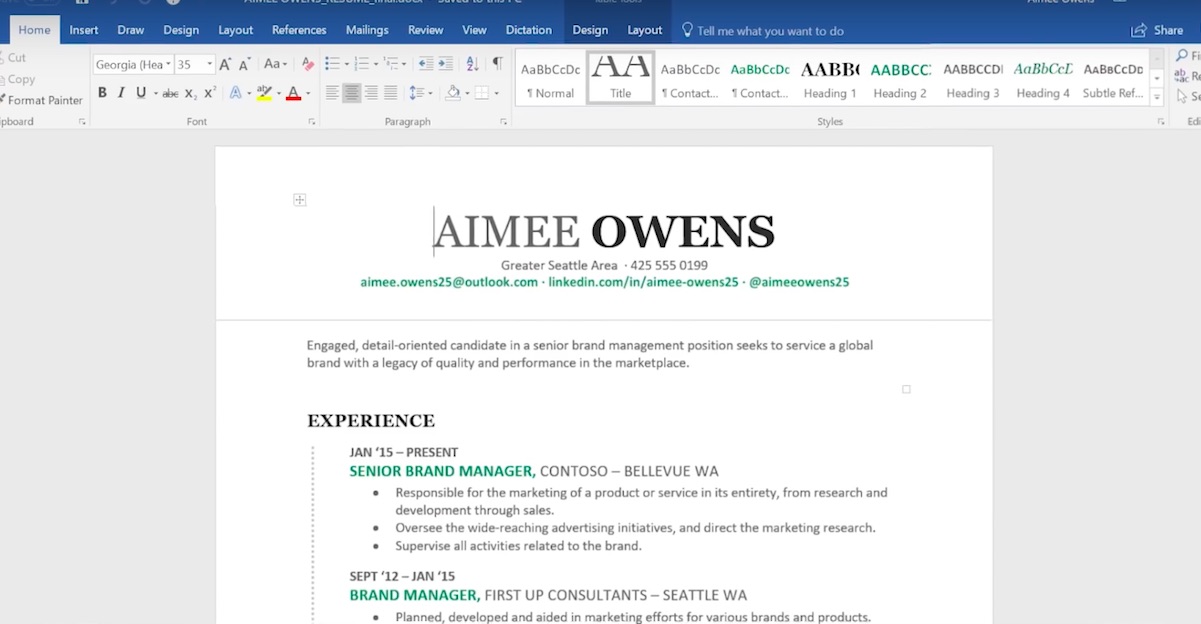This screenshot has height=624, width=1201.
Task: Apply bold formatting
Action: coord(102,91)
